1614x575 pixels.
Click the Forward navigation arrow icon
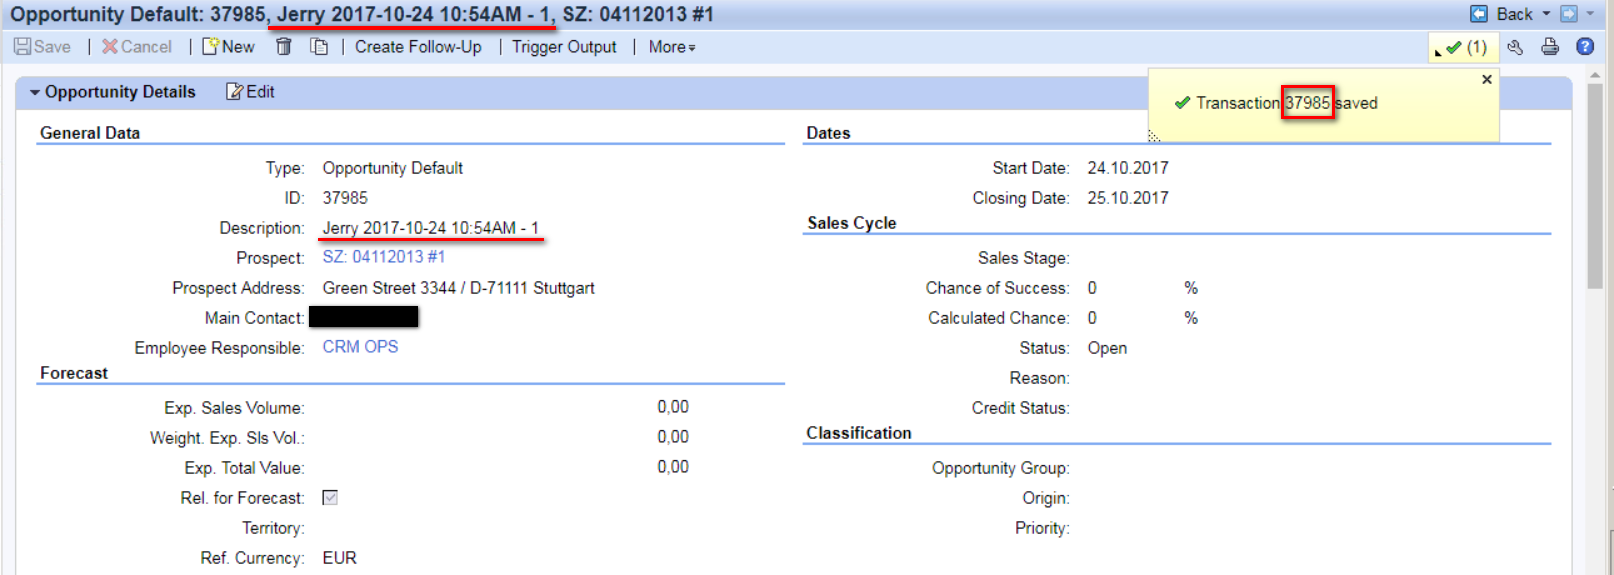[1569, 14]
